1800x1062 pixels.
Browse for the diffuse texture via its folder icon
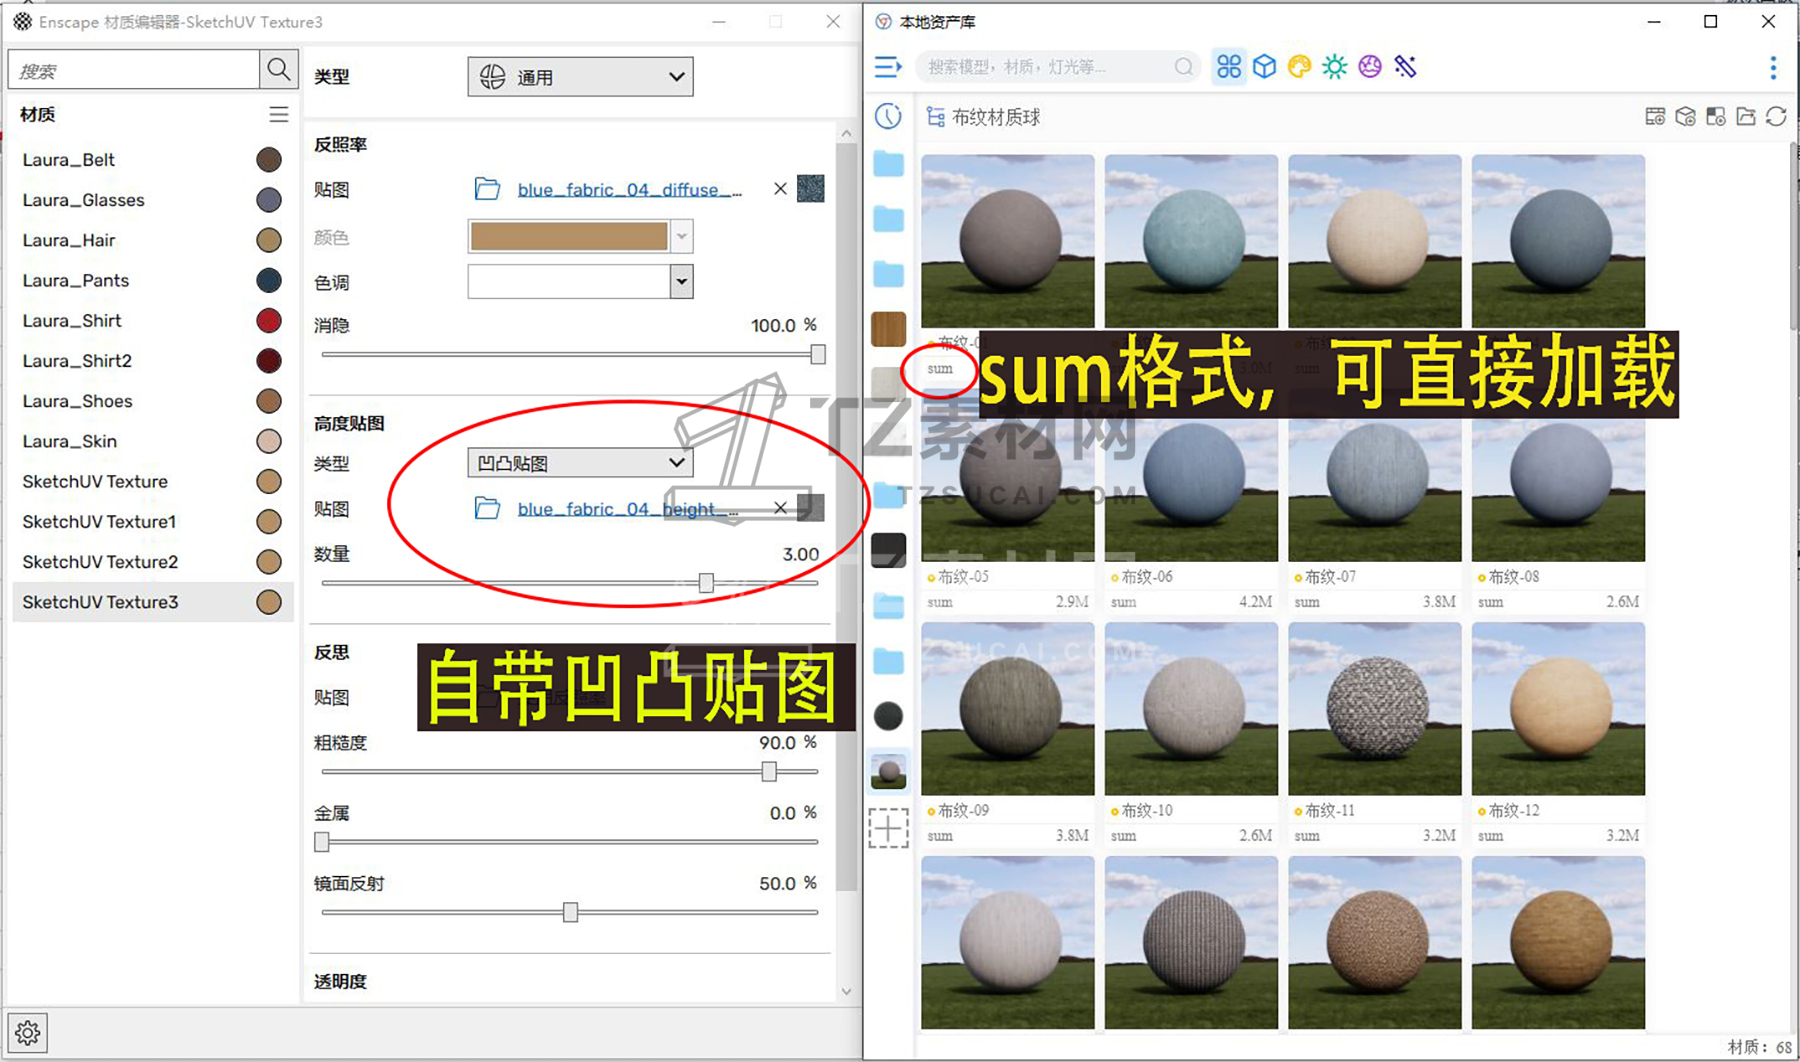pyautogui.click(x=487, y=189)
